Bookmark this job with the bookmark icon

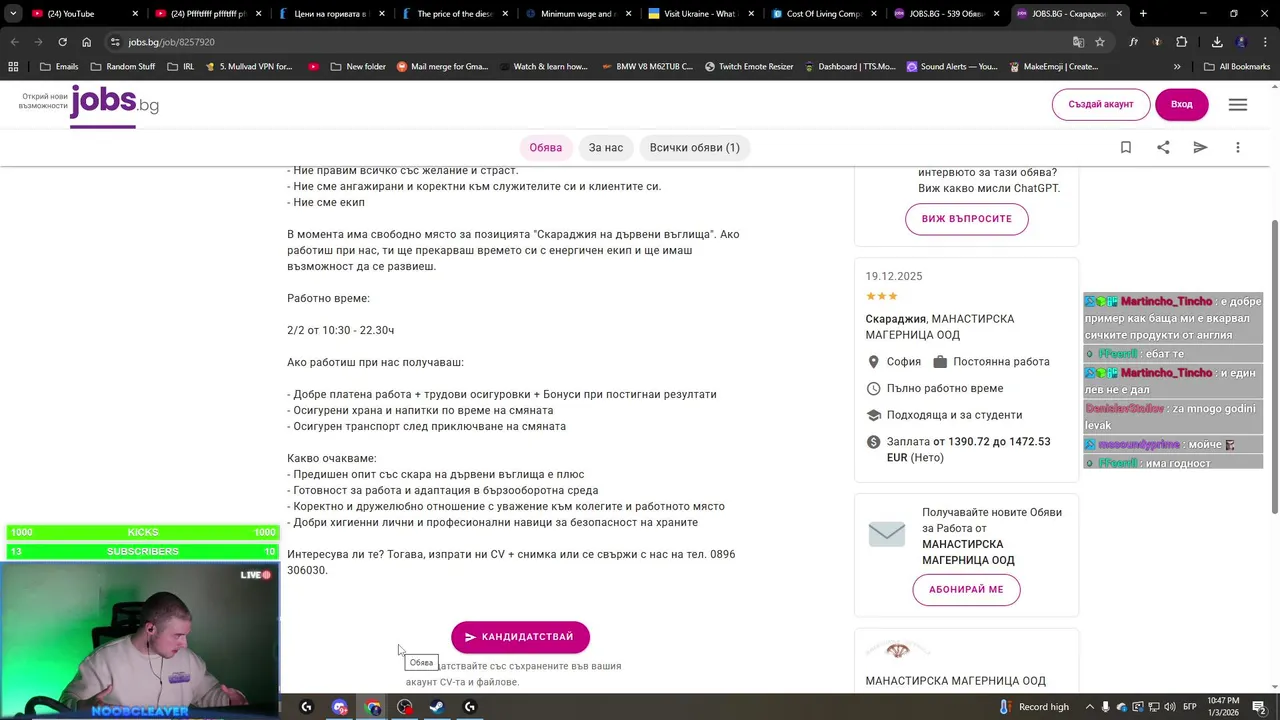pos(1125,147)
